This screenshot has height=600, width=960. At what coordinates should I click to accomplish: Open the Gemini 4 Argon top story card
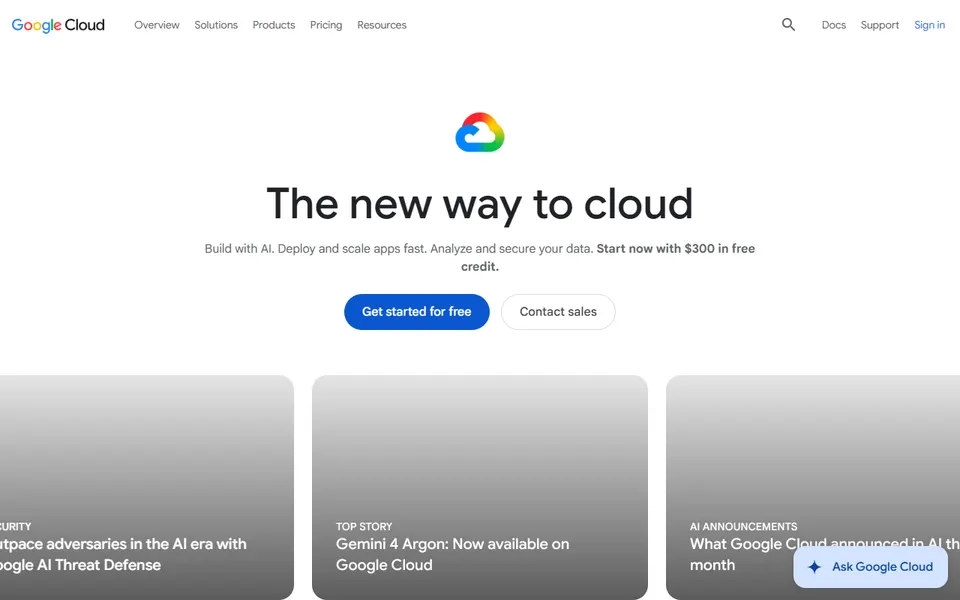[480, 487]
